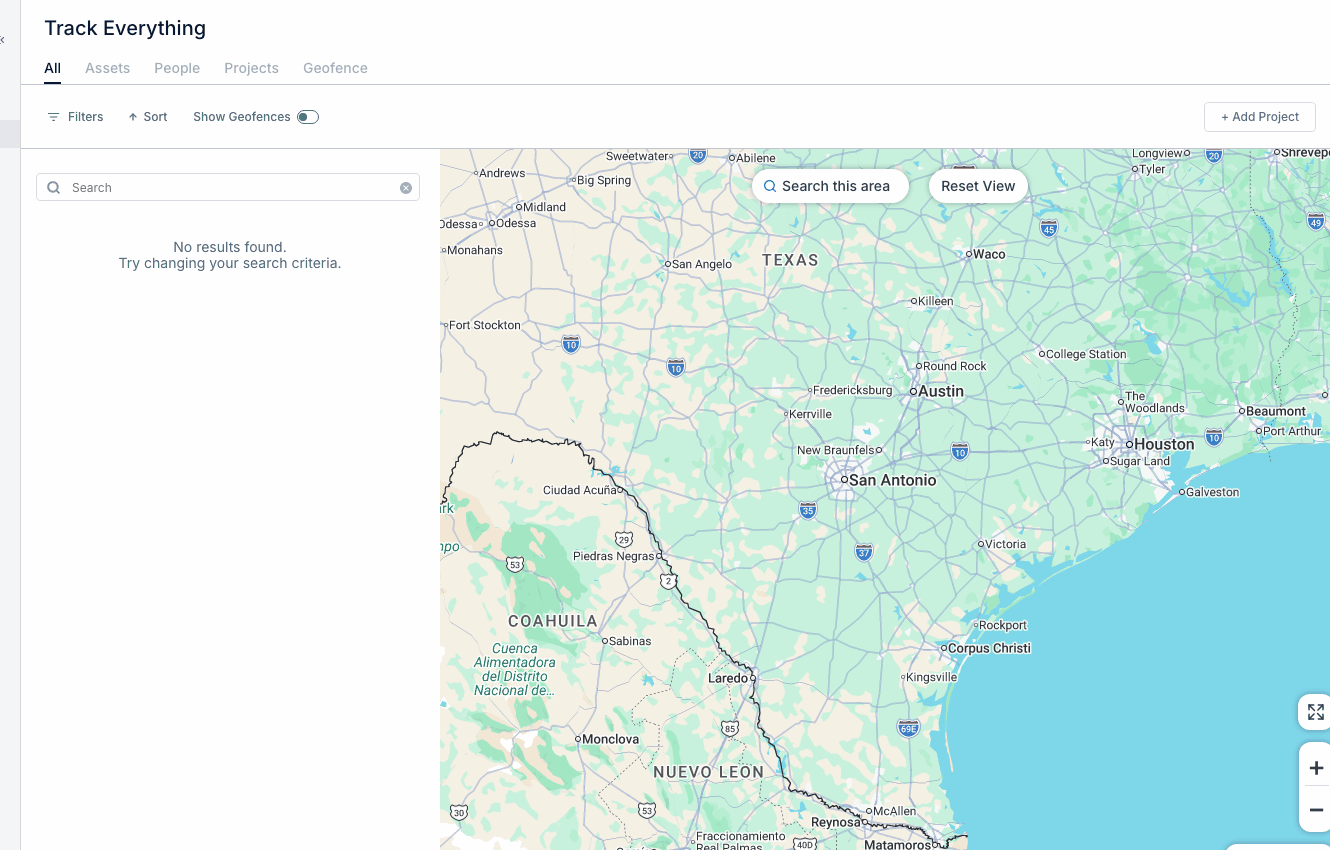Open the People tab
Viewport: 1330px width, 850px height.
coord(177,68)
